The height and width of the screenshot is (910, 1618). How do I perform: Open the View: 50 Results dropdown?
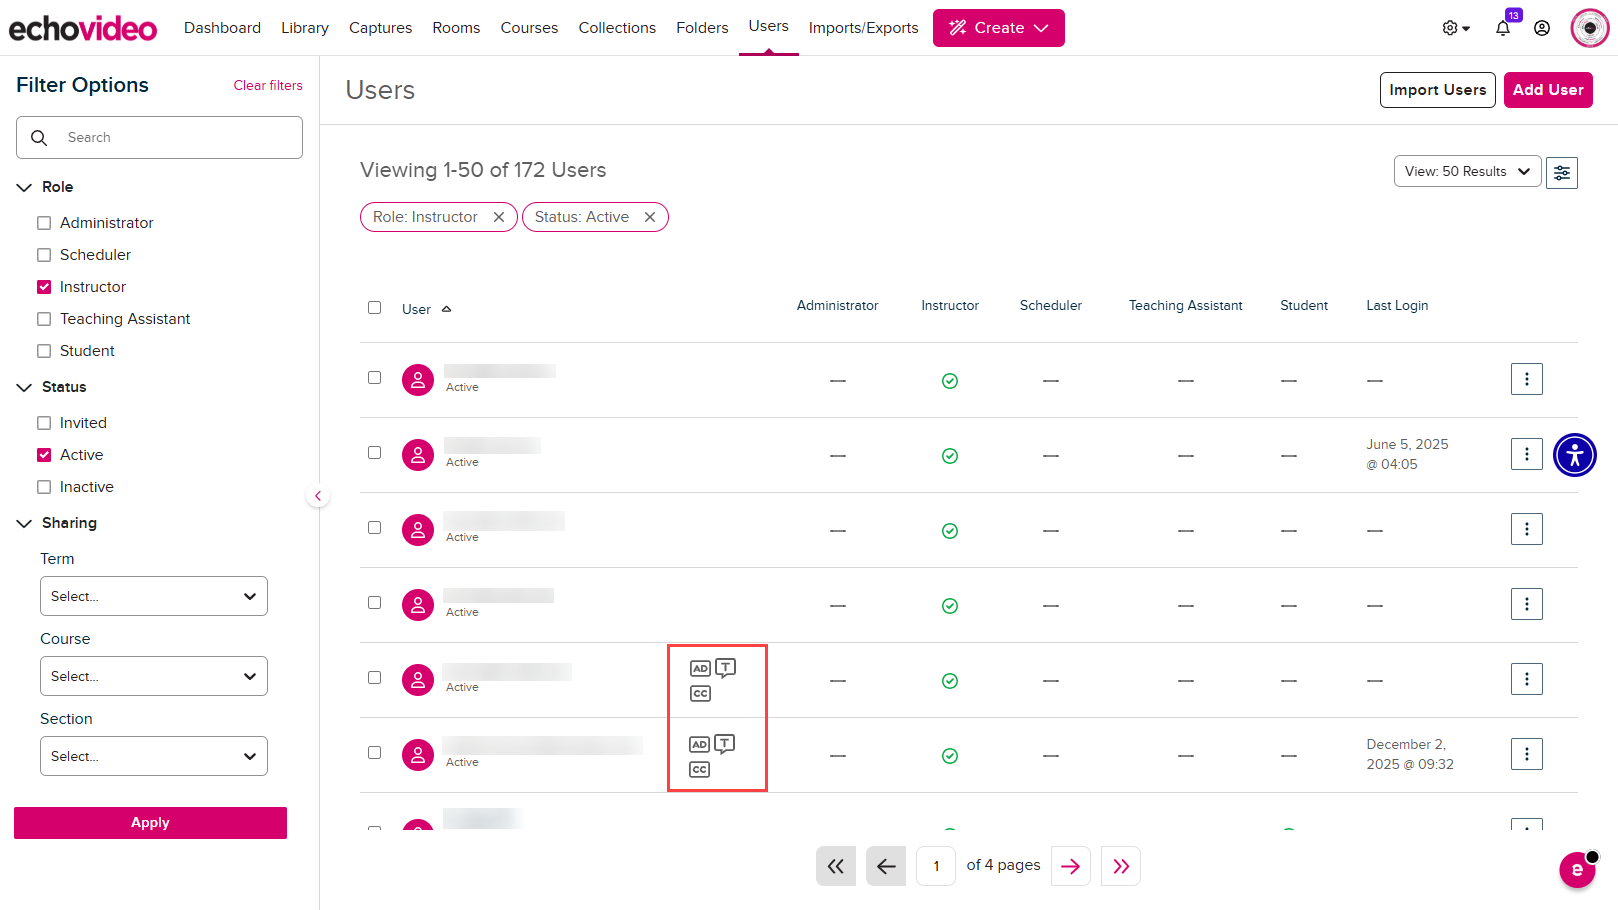coord(1467,171)
